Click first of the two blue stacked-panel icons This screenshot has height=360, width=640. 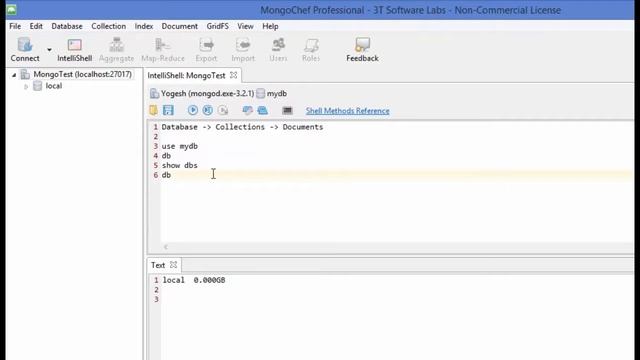pos(247,110)
